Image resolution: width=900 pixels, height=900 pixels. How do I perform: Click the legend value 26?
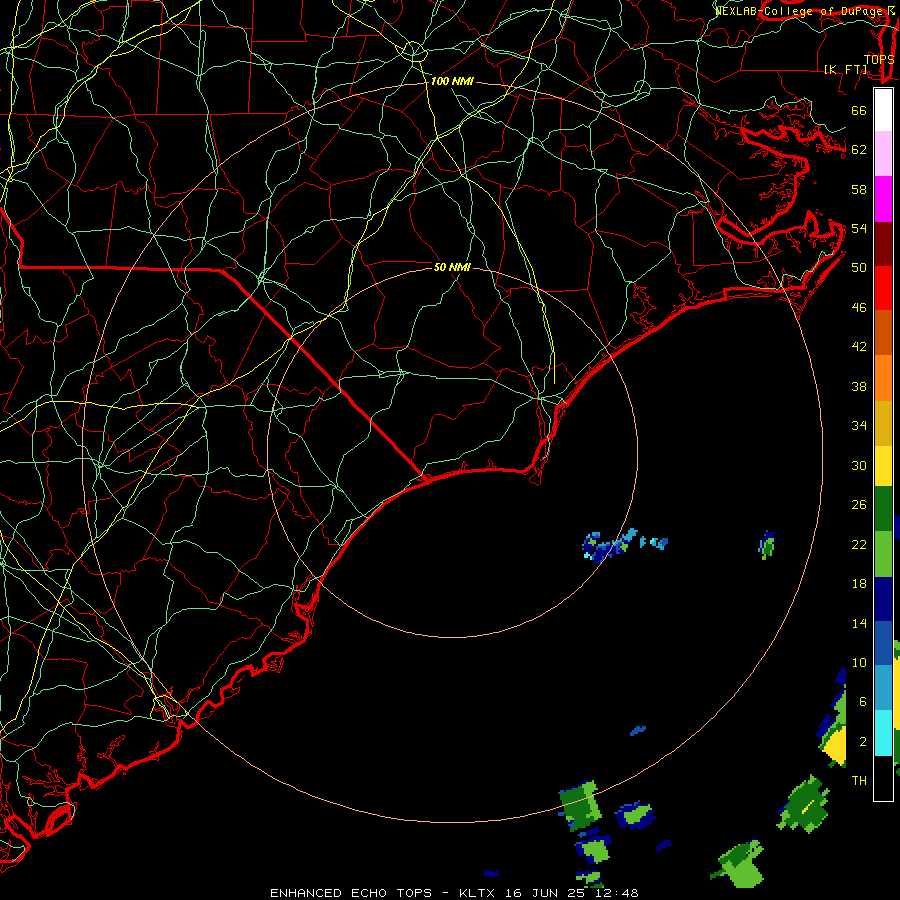(859, 505)
